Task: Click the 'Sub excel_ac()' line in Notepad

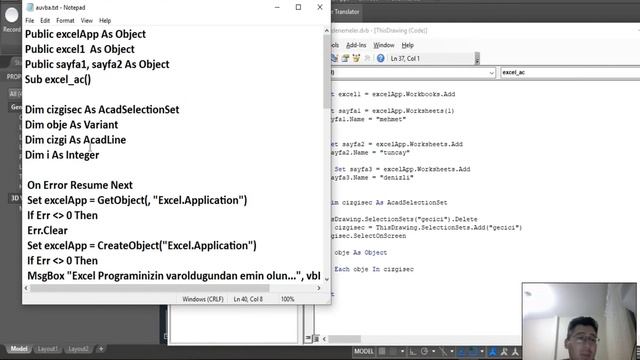Action: tap(58, 79)
